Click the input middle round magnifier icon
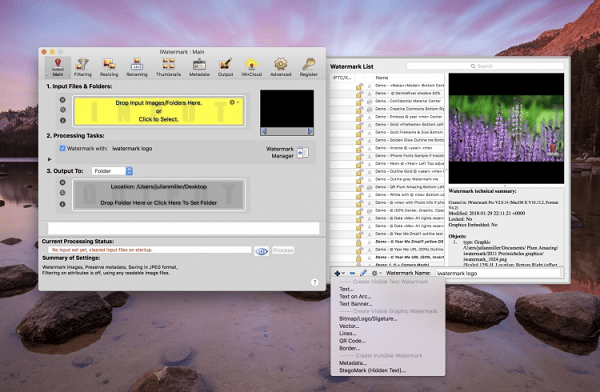Screen dimensions: 600x392 (x=62, y=110)
